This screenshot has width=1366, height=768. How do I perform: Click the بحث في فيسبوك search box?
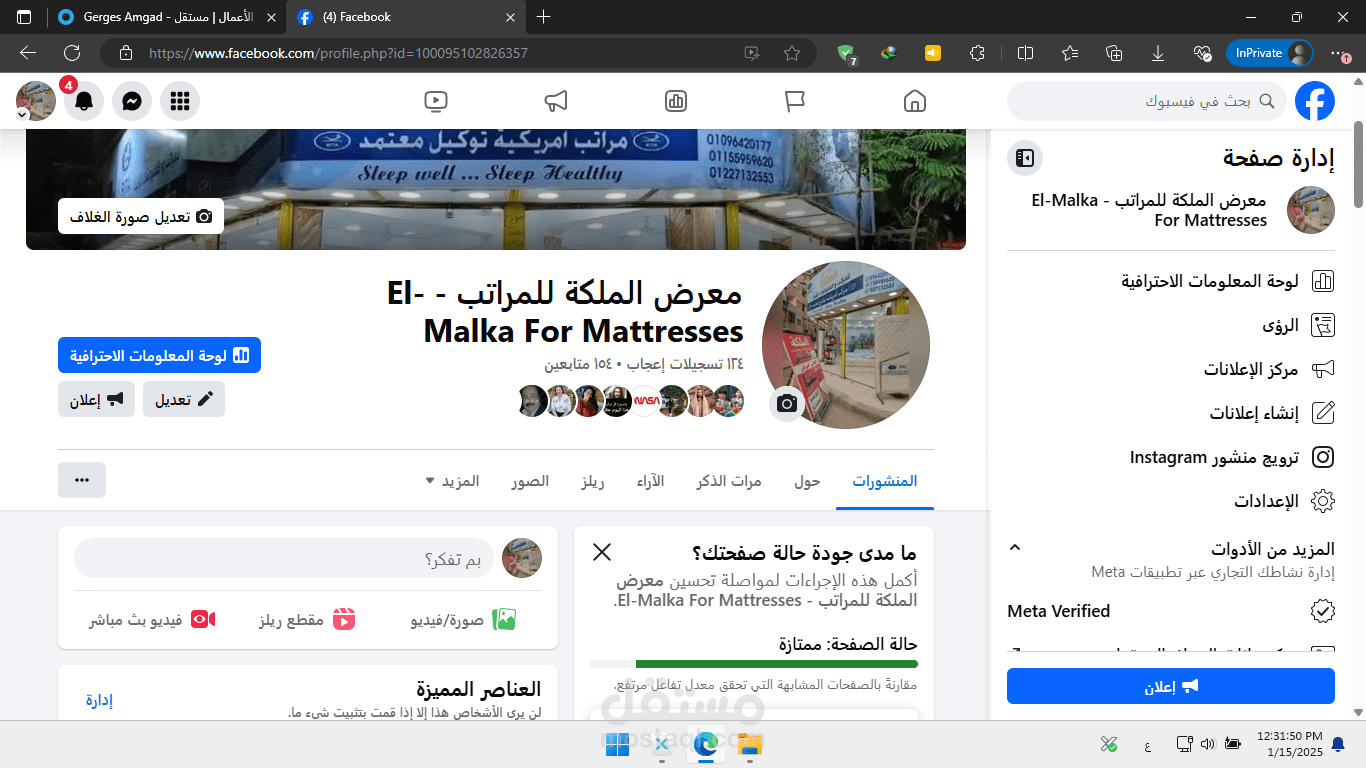[1147, 101]
